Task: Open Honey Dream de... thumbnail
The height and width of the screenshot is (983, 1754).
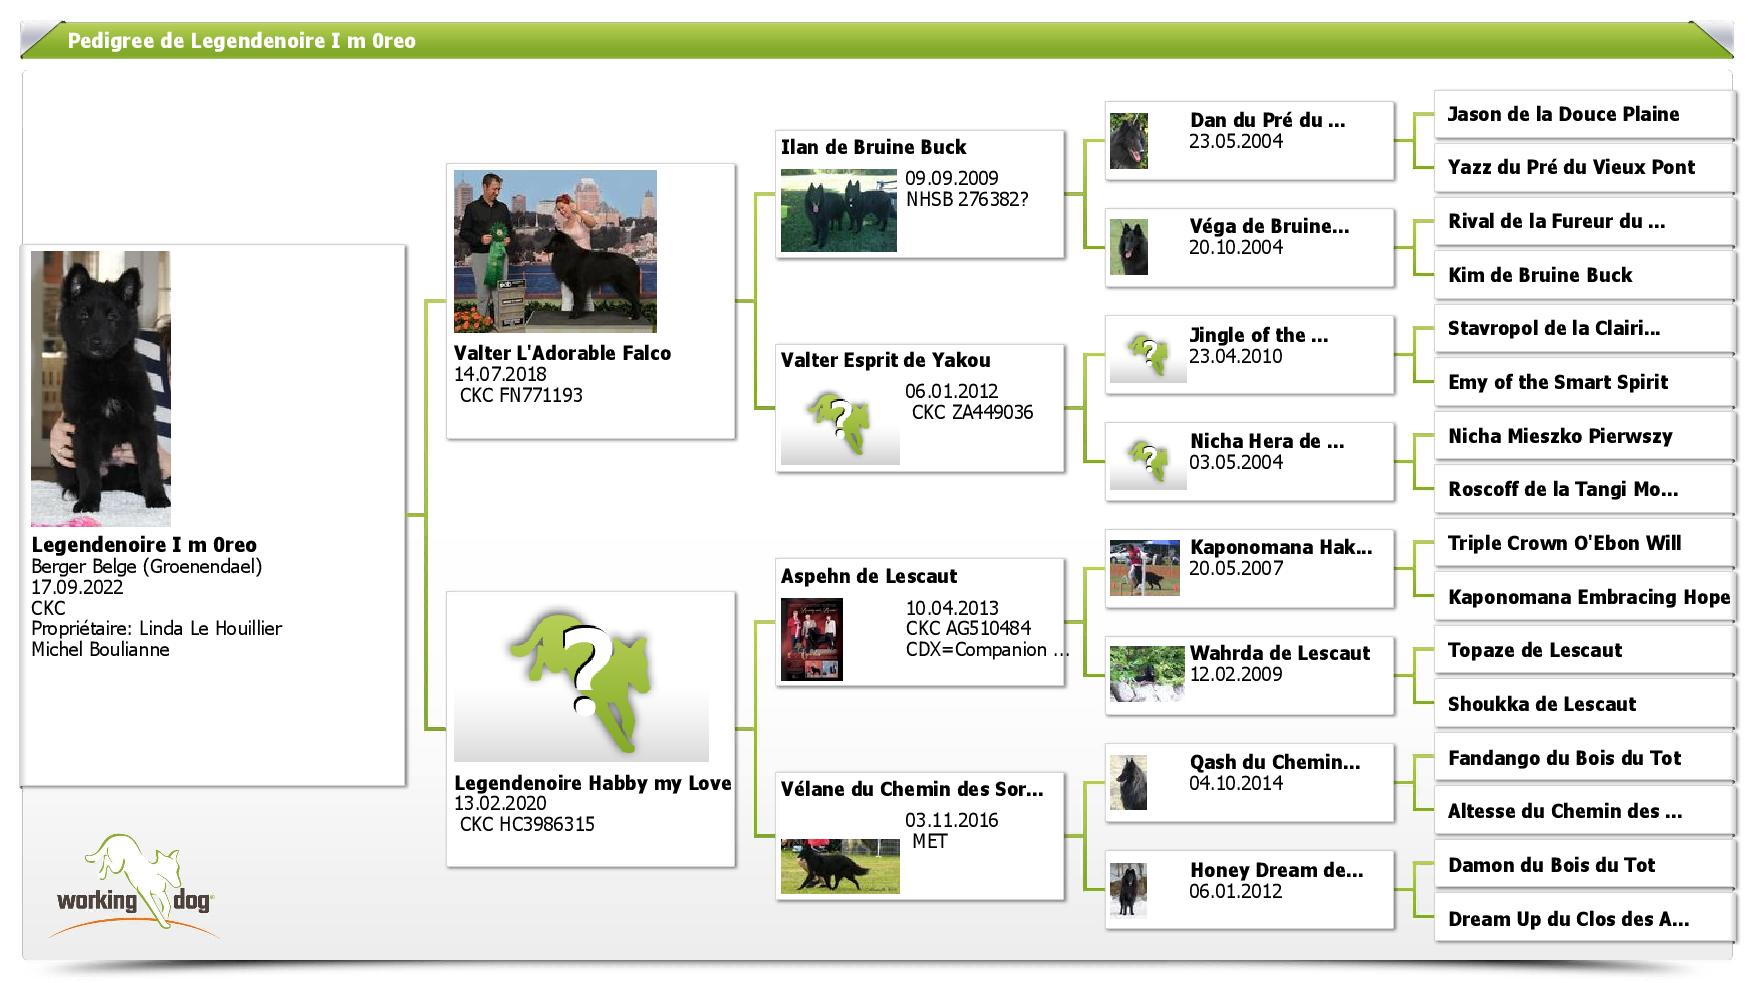Action: coord(1128,889)
